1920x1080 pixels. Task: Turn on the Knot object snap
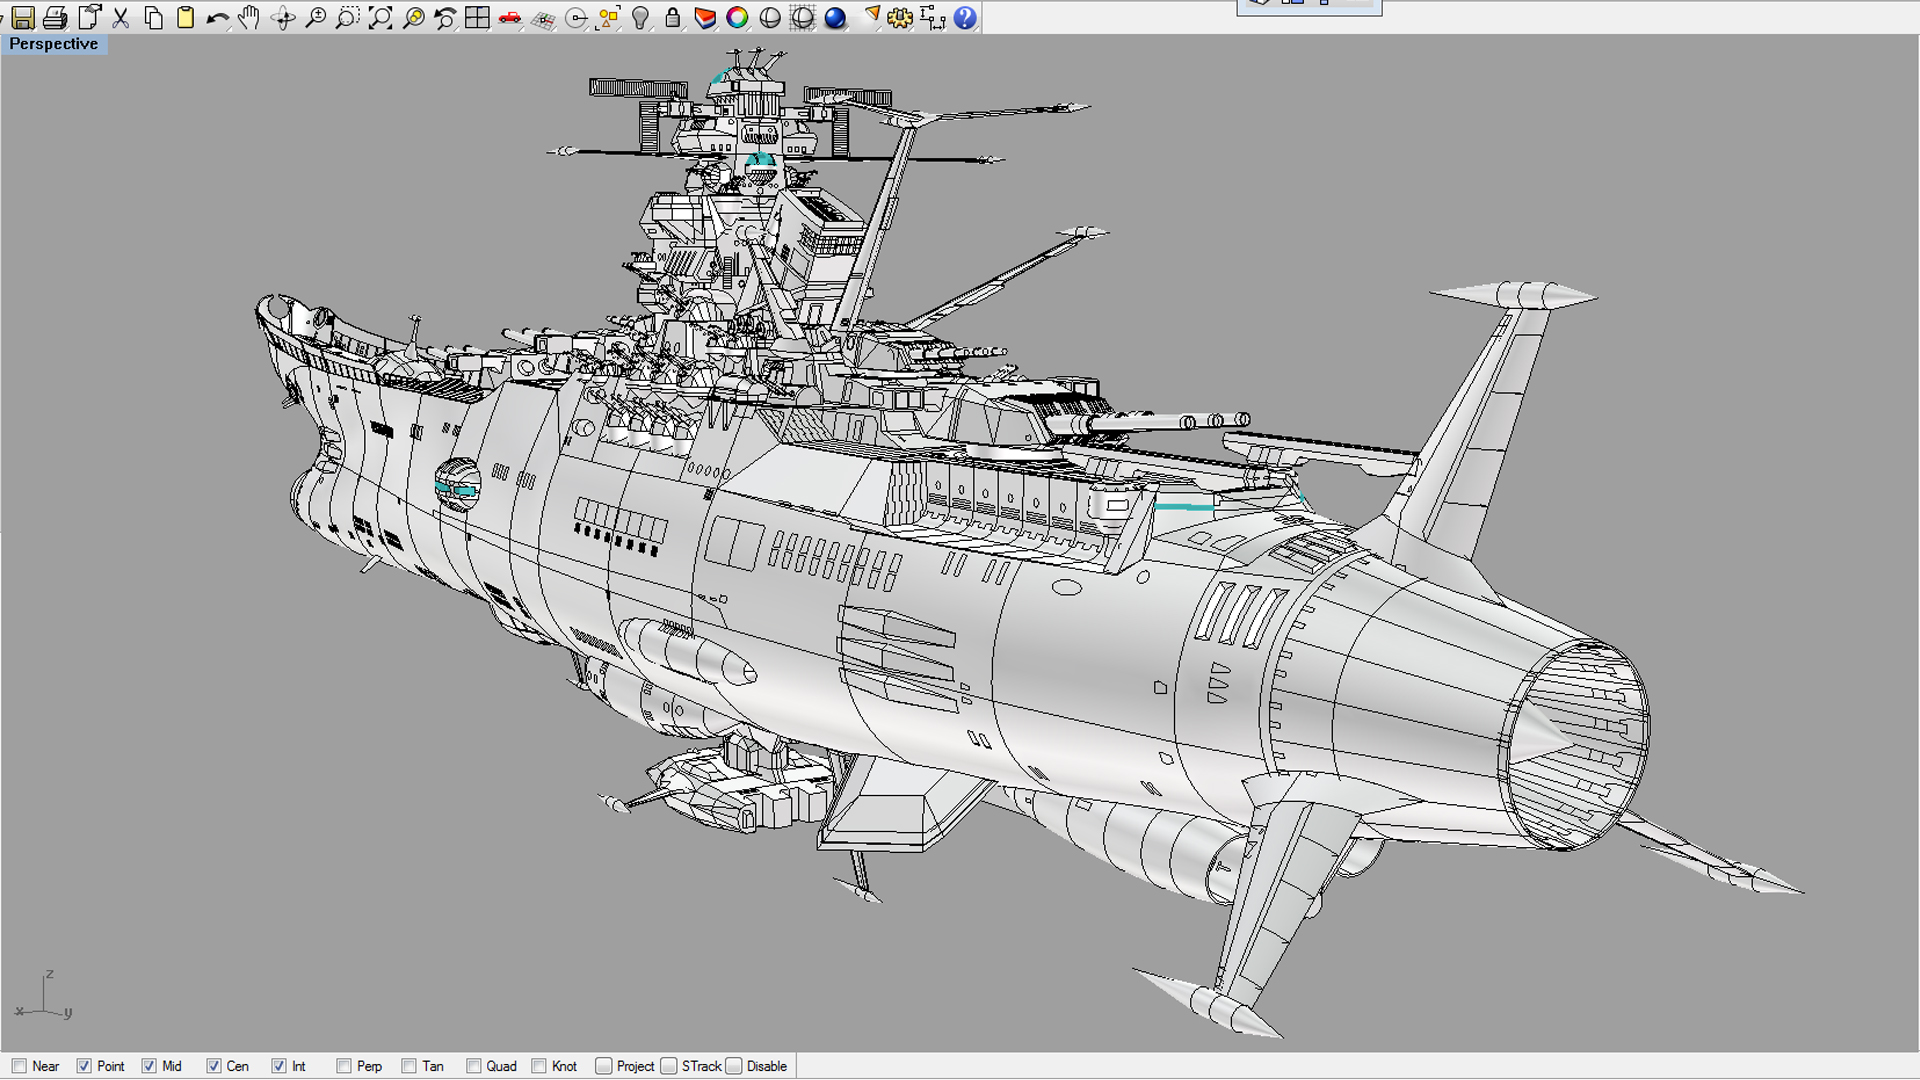tap(539, 1066)
